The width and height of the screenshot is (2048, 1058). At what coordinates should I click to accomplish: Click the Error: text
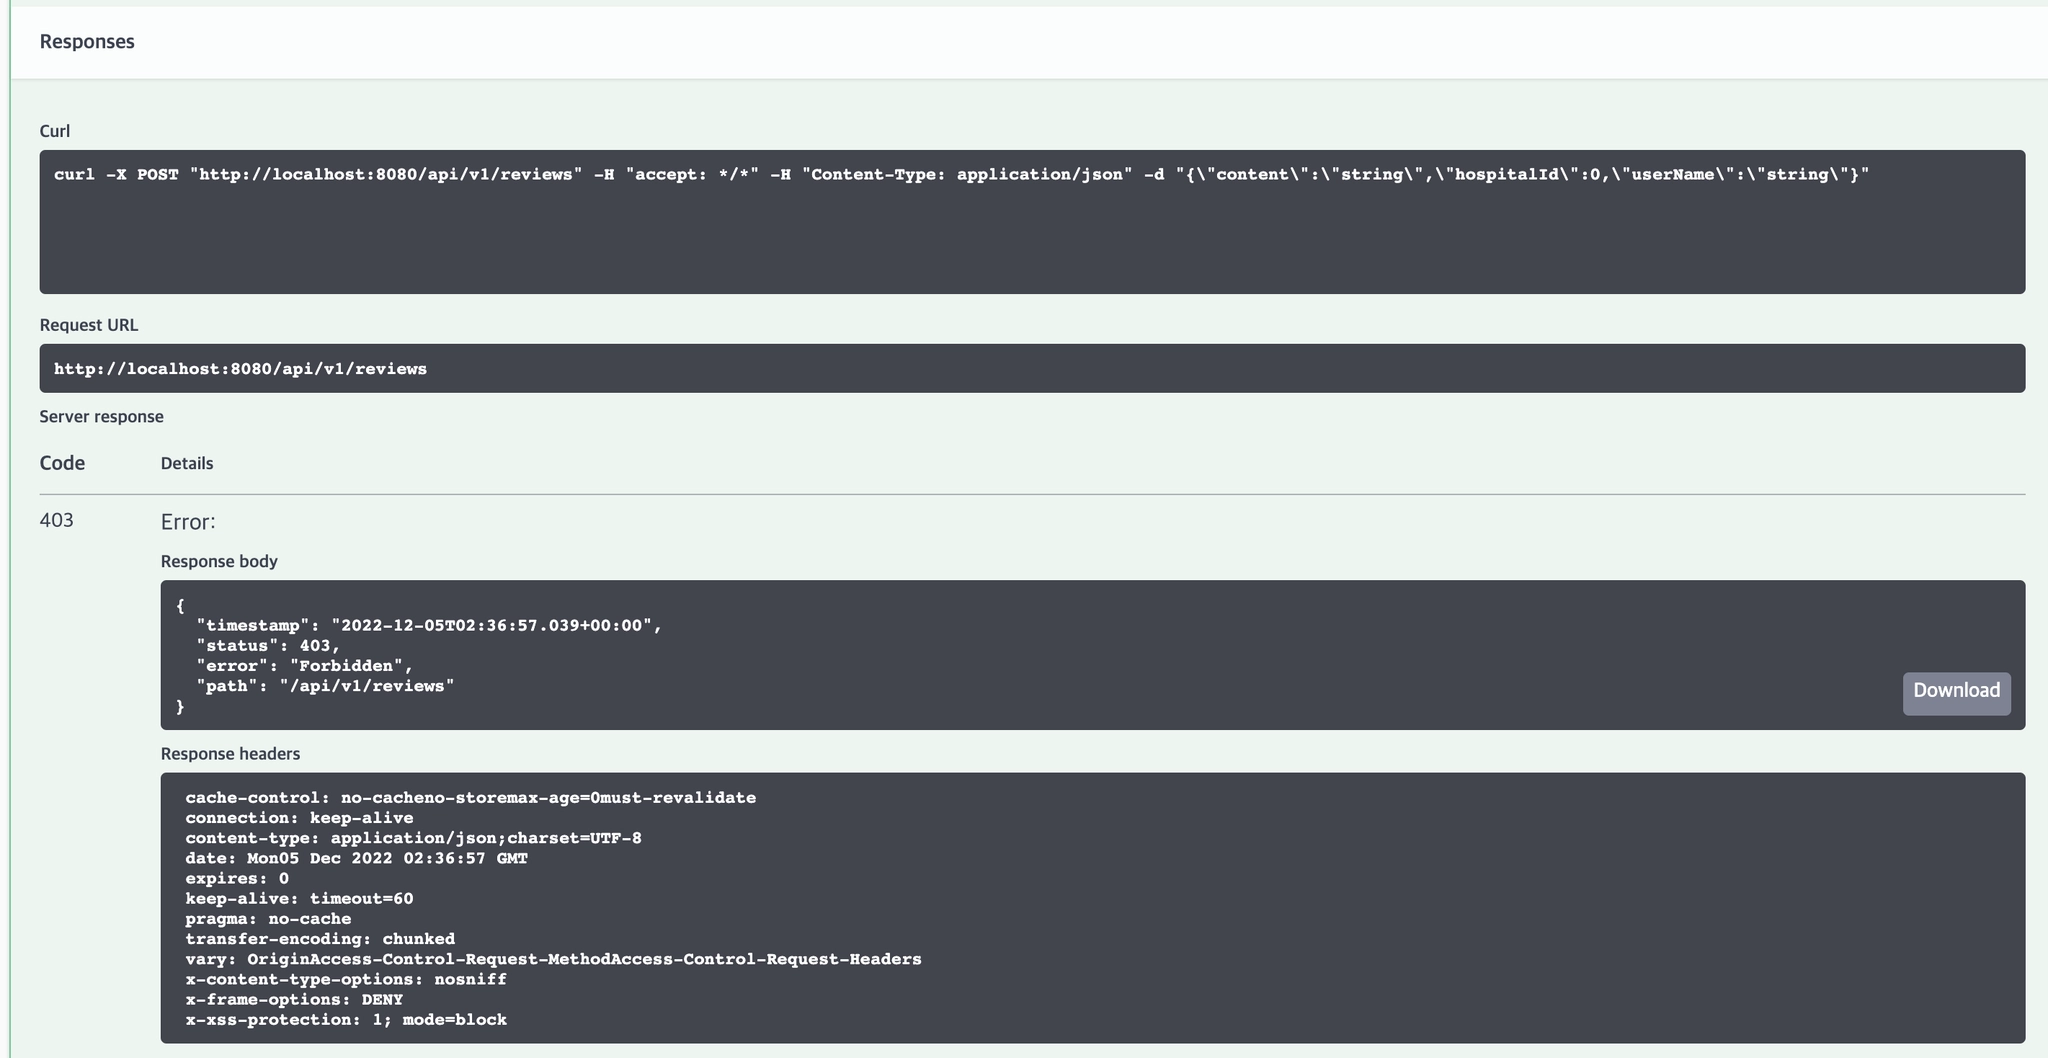[188, 522]
